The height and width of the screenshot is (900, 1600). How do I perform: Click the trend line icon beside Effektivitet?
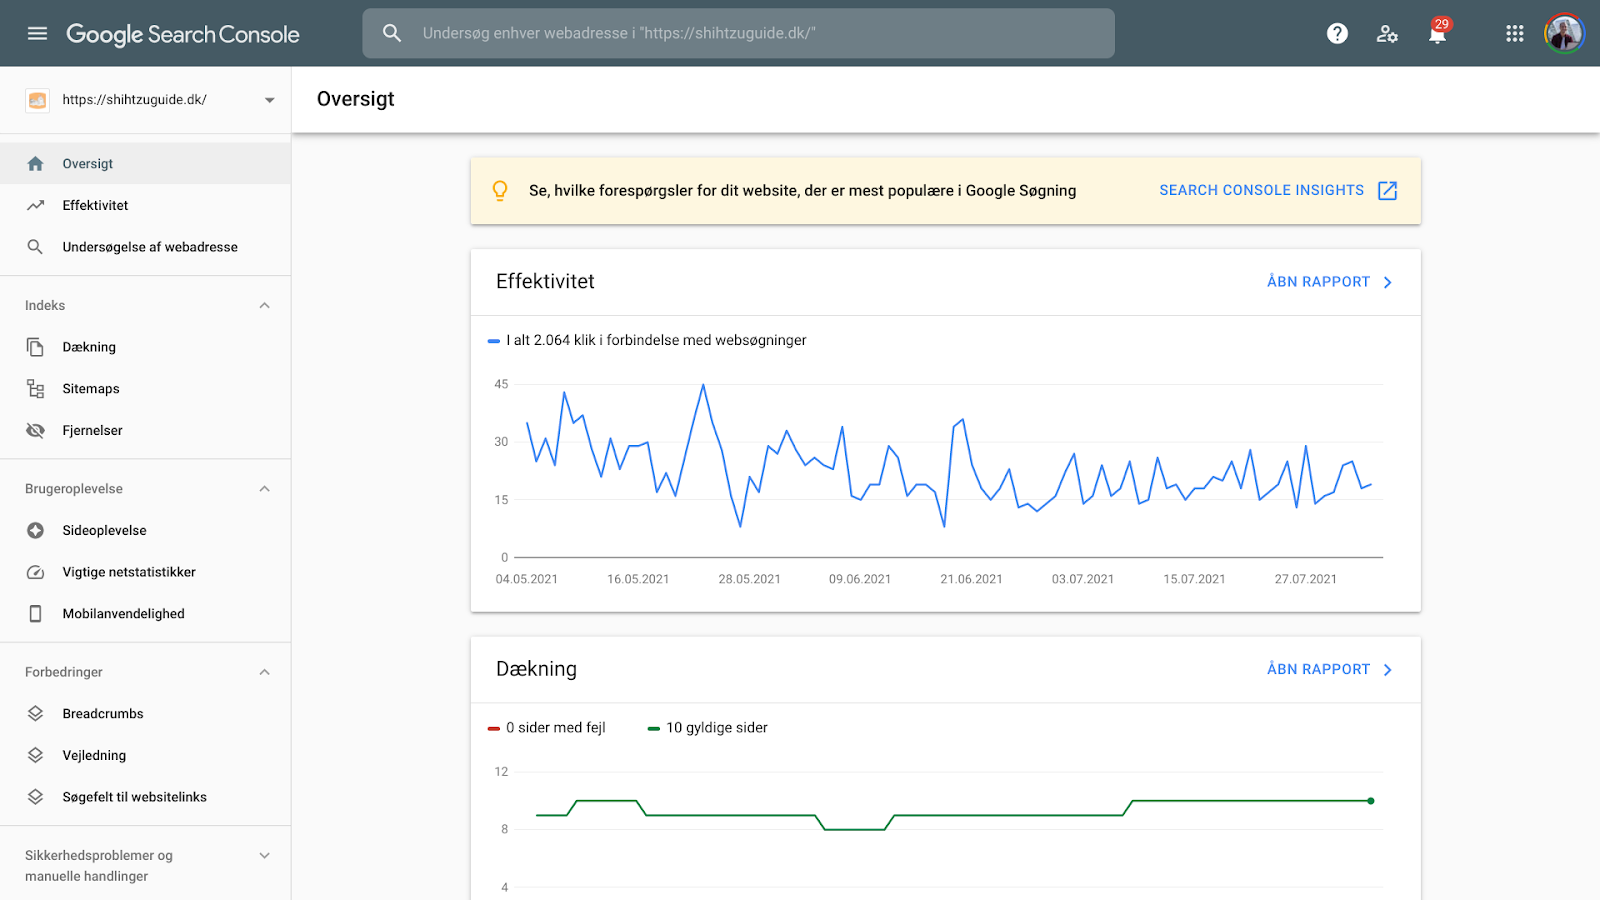coord(35,205)
